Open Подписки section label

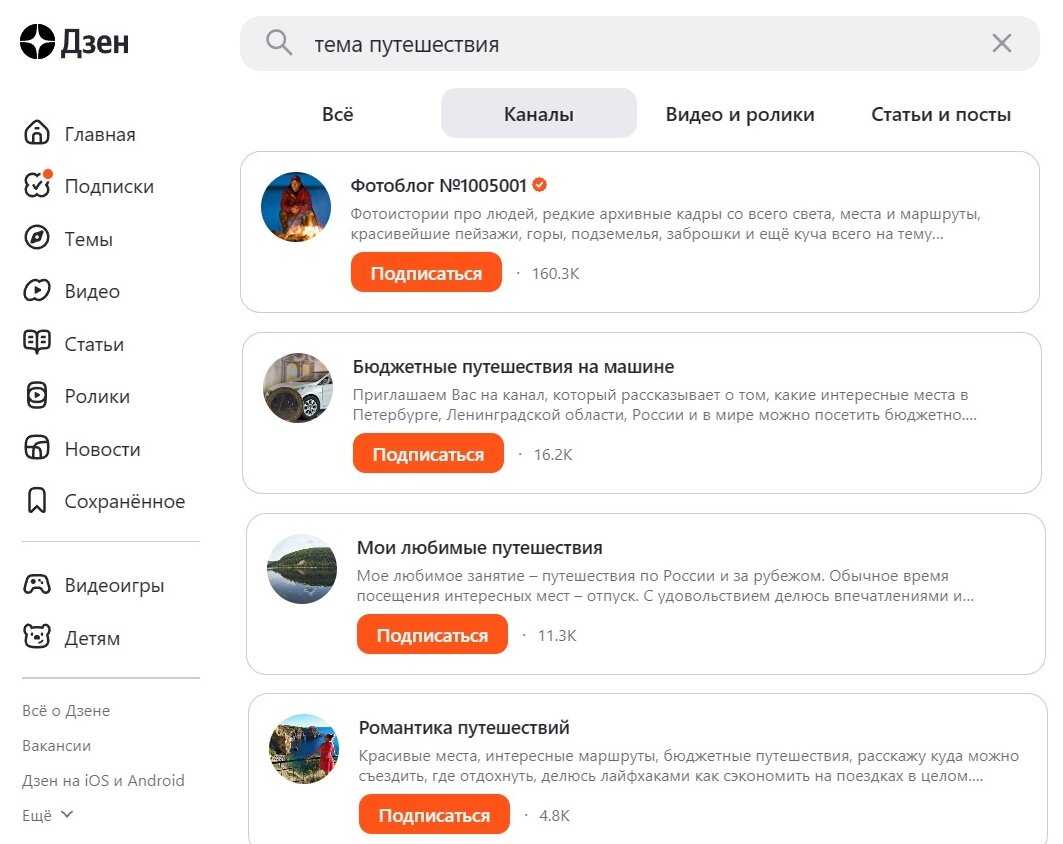pyautogui.click(x=109, y=186)
